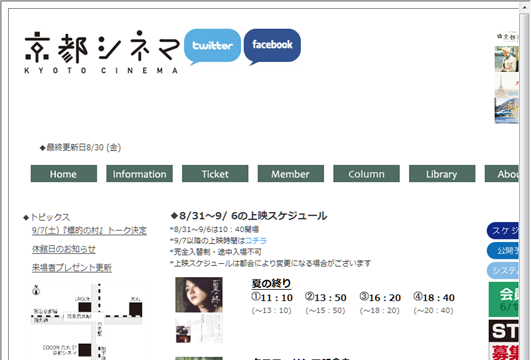The height and width of the screenshot is (360, 531).
Task: Follow the blue コチラ link
Action: (x=256, y=240)
